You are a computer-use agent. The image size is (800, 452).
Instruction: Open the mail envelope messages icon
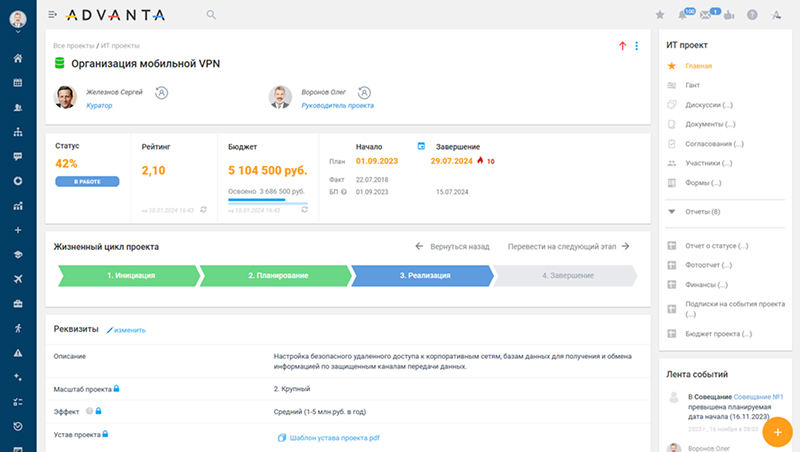(x=706, y=15)
